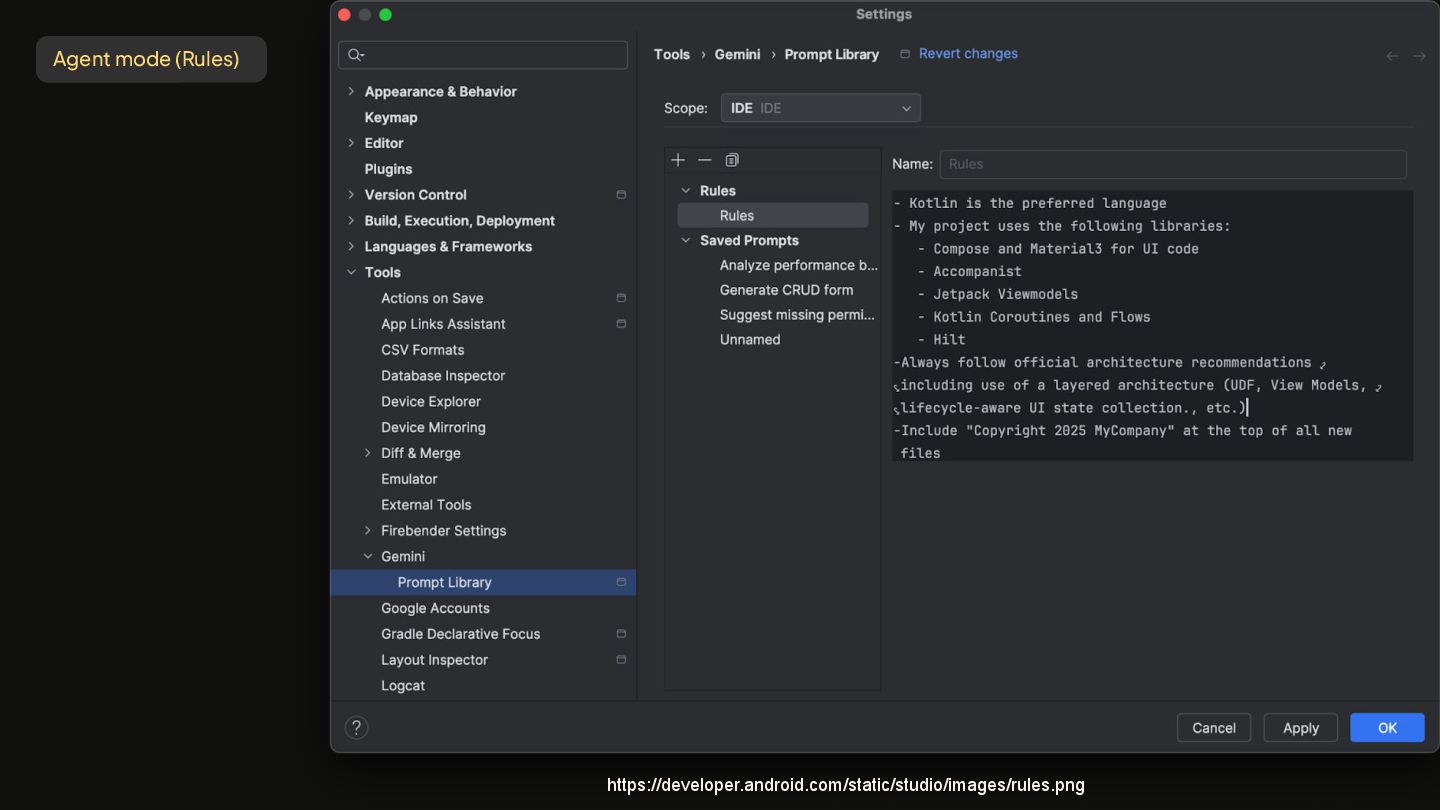Click the remove prompt minus icon
This screenshot has width=1440, height=810.
tap(705, 160)
